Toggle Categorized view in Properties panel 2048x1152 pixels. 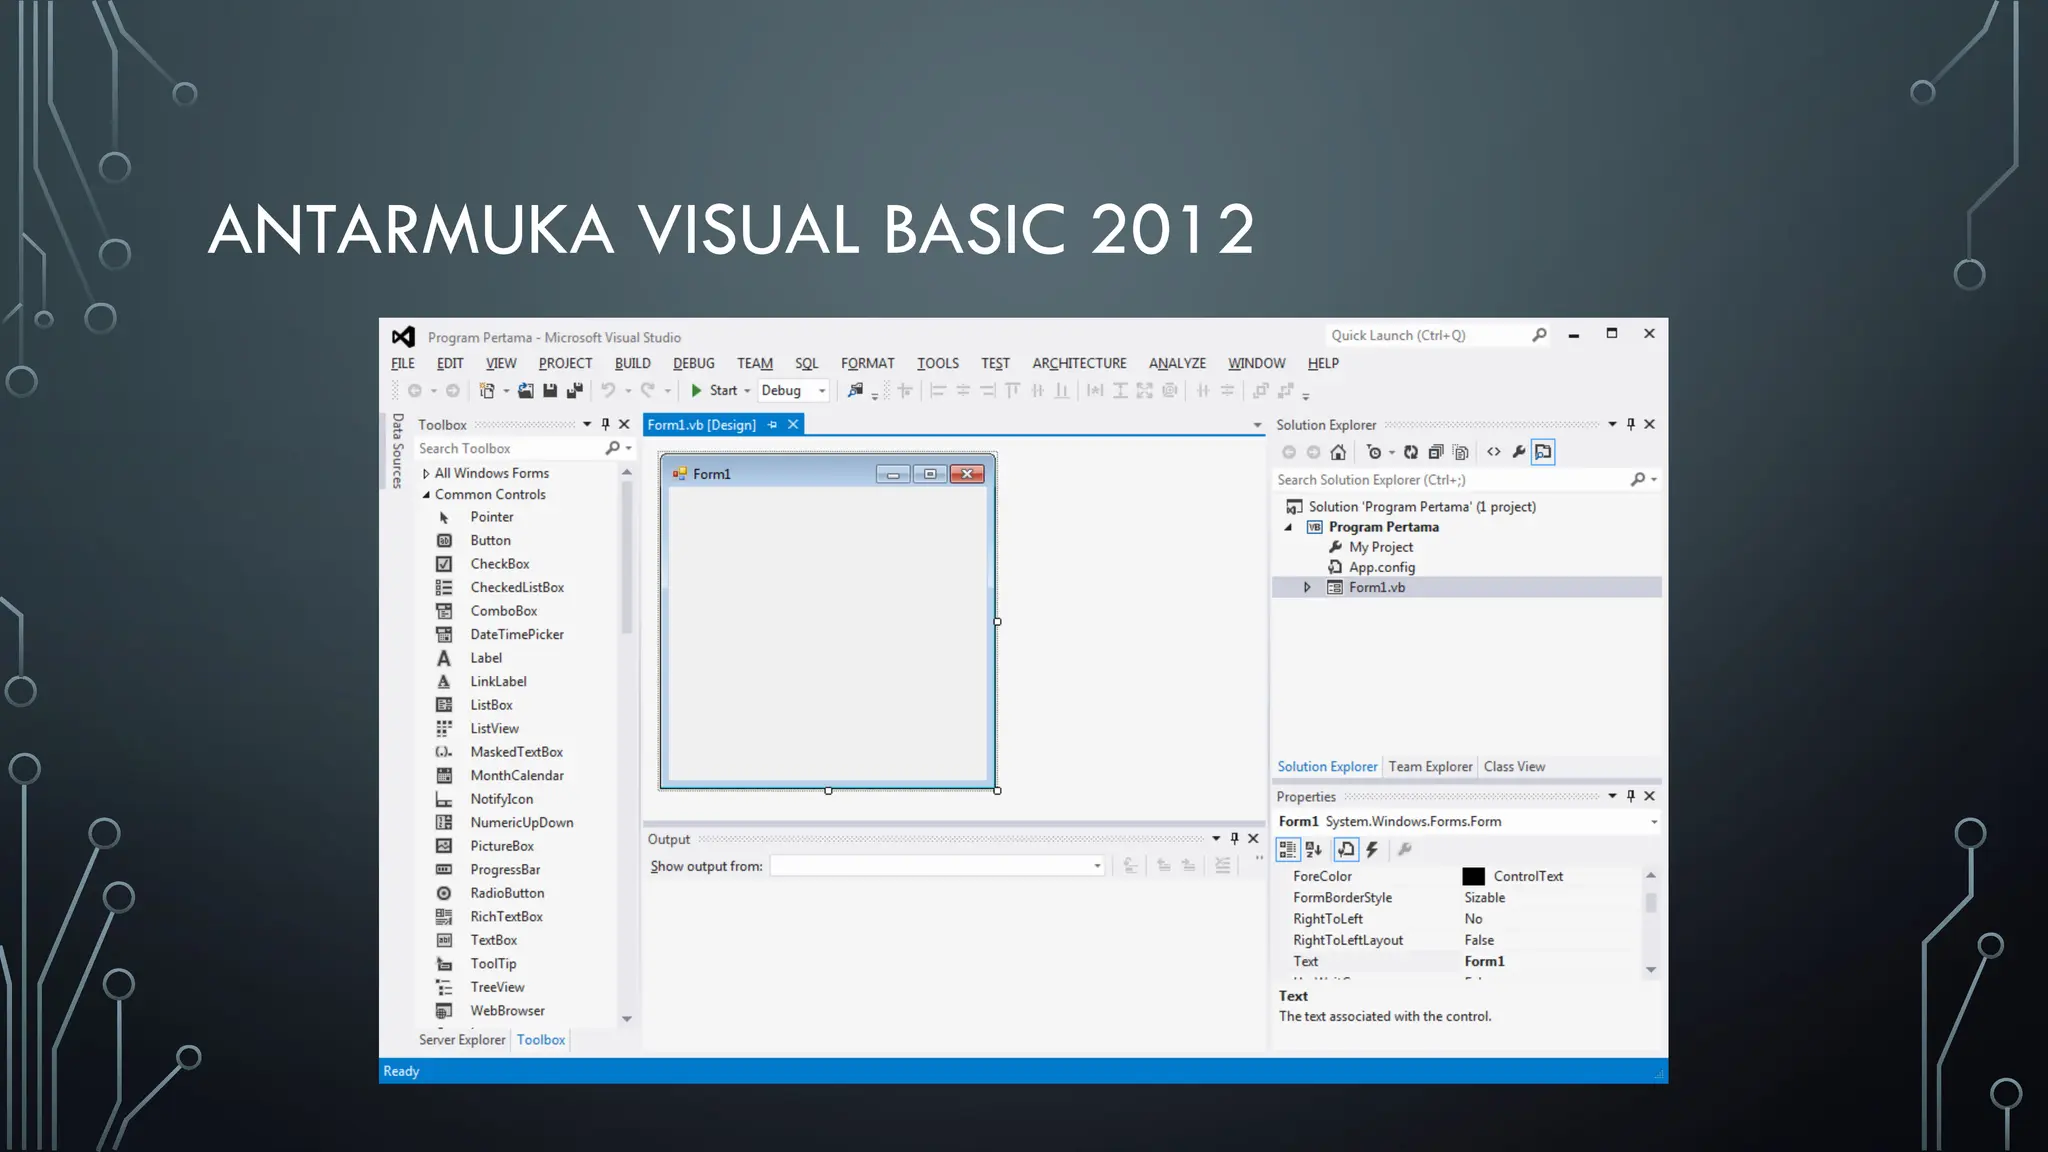coord(1288,850)
